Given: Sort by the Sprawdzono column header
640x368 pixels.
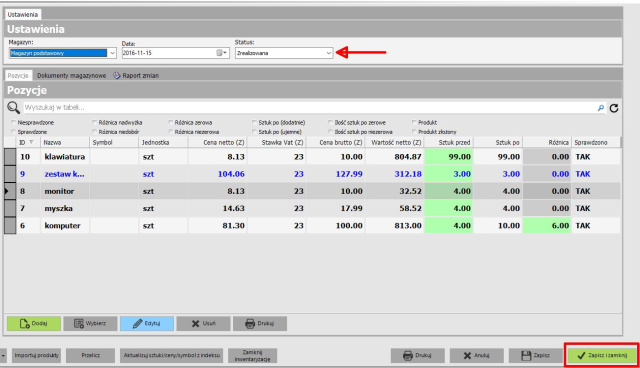Looking at the screenshot, I should click(x=596, y=142).
